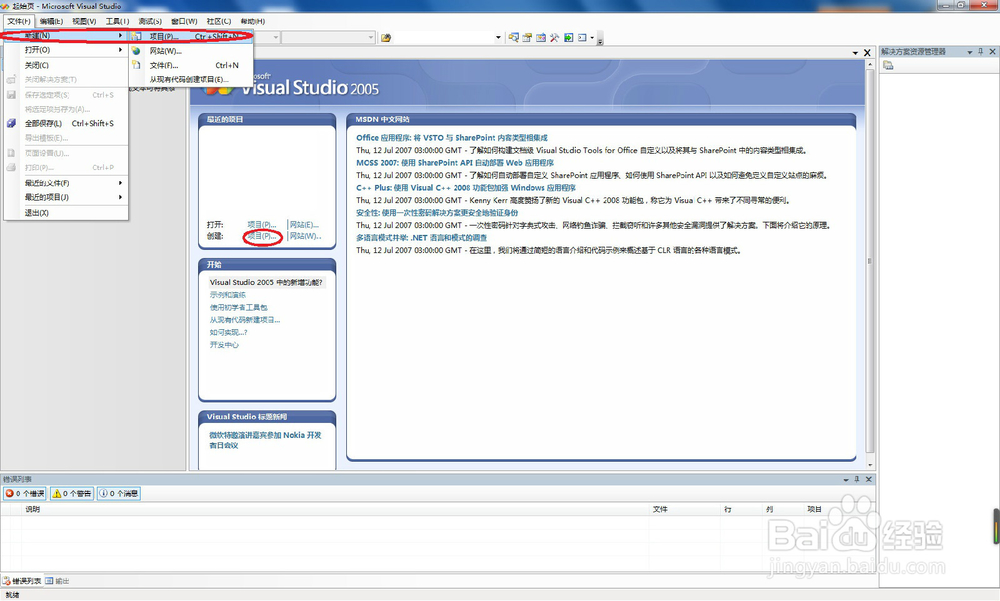
Task: Open the document tab list dropdown arrow
Action: (855, 53)
